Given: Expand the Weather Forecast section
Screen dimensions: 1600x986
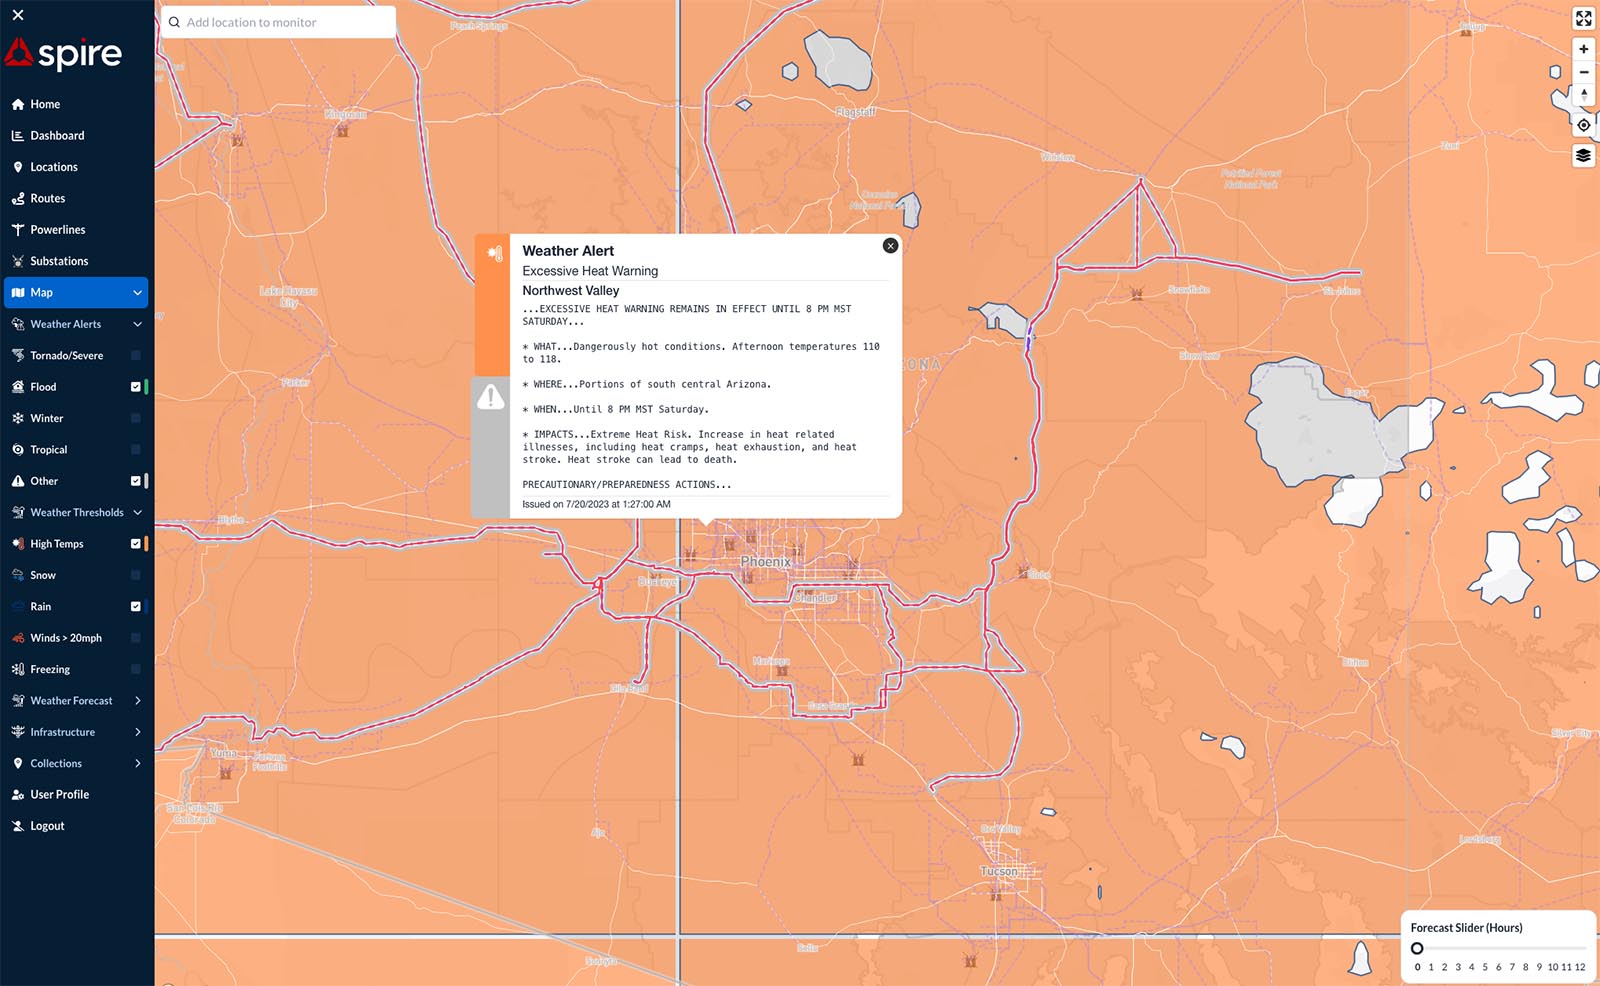Looking at the screenshot, I should click(x=137, y=701).
